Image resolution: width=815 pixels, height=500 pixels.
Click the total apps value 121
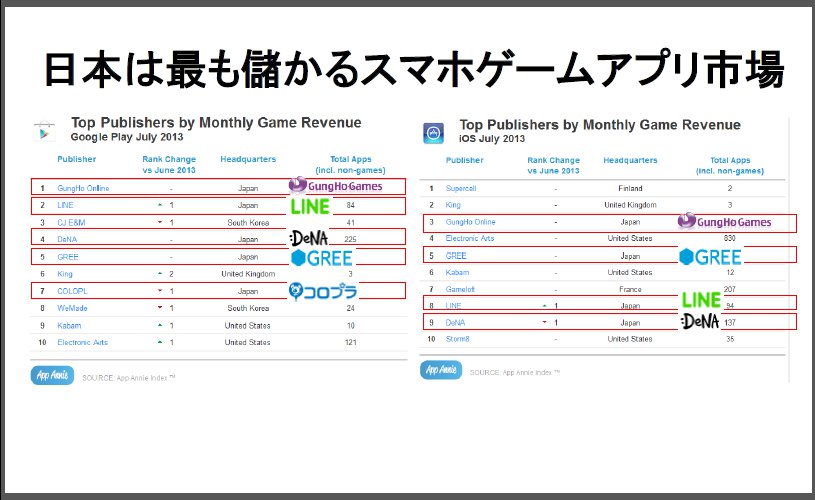[350, 343]
